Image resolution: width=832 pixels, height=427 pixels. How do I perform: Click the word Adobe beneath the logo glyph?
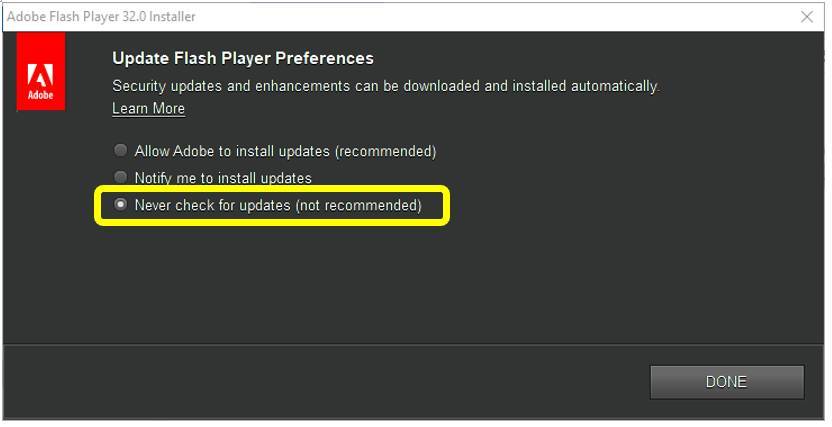(40, 95)
